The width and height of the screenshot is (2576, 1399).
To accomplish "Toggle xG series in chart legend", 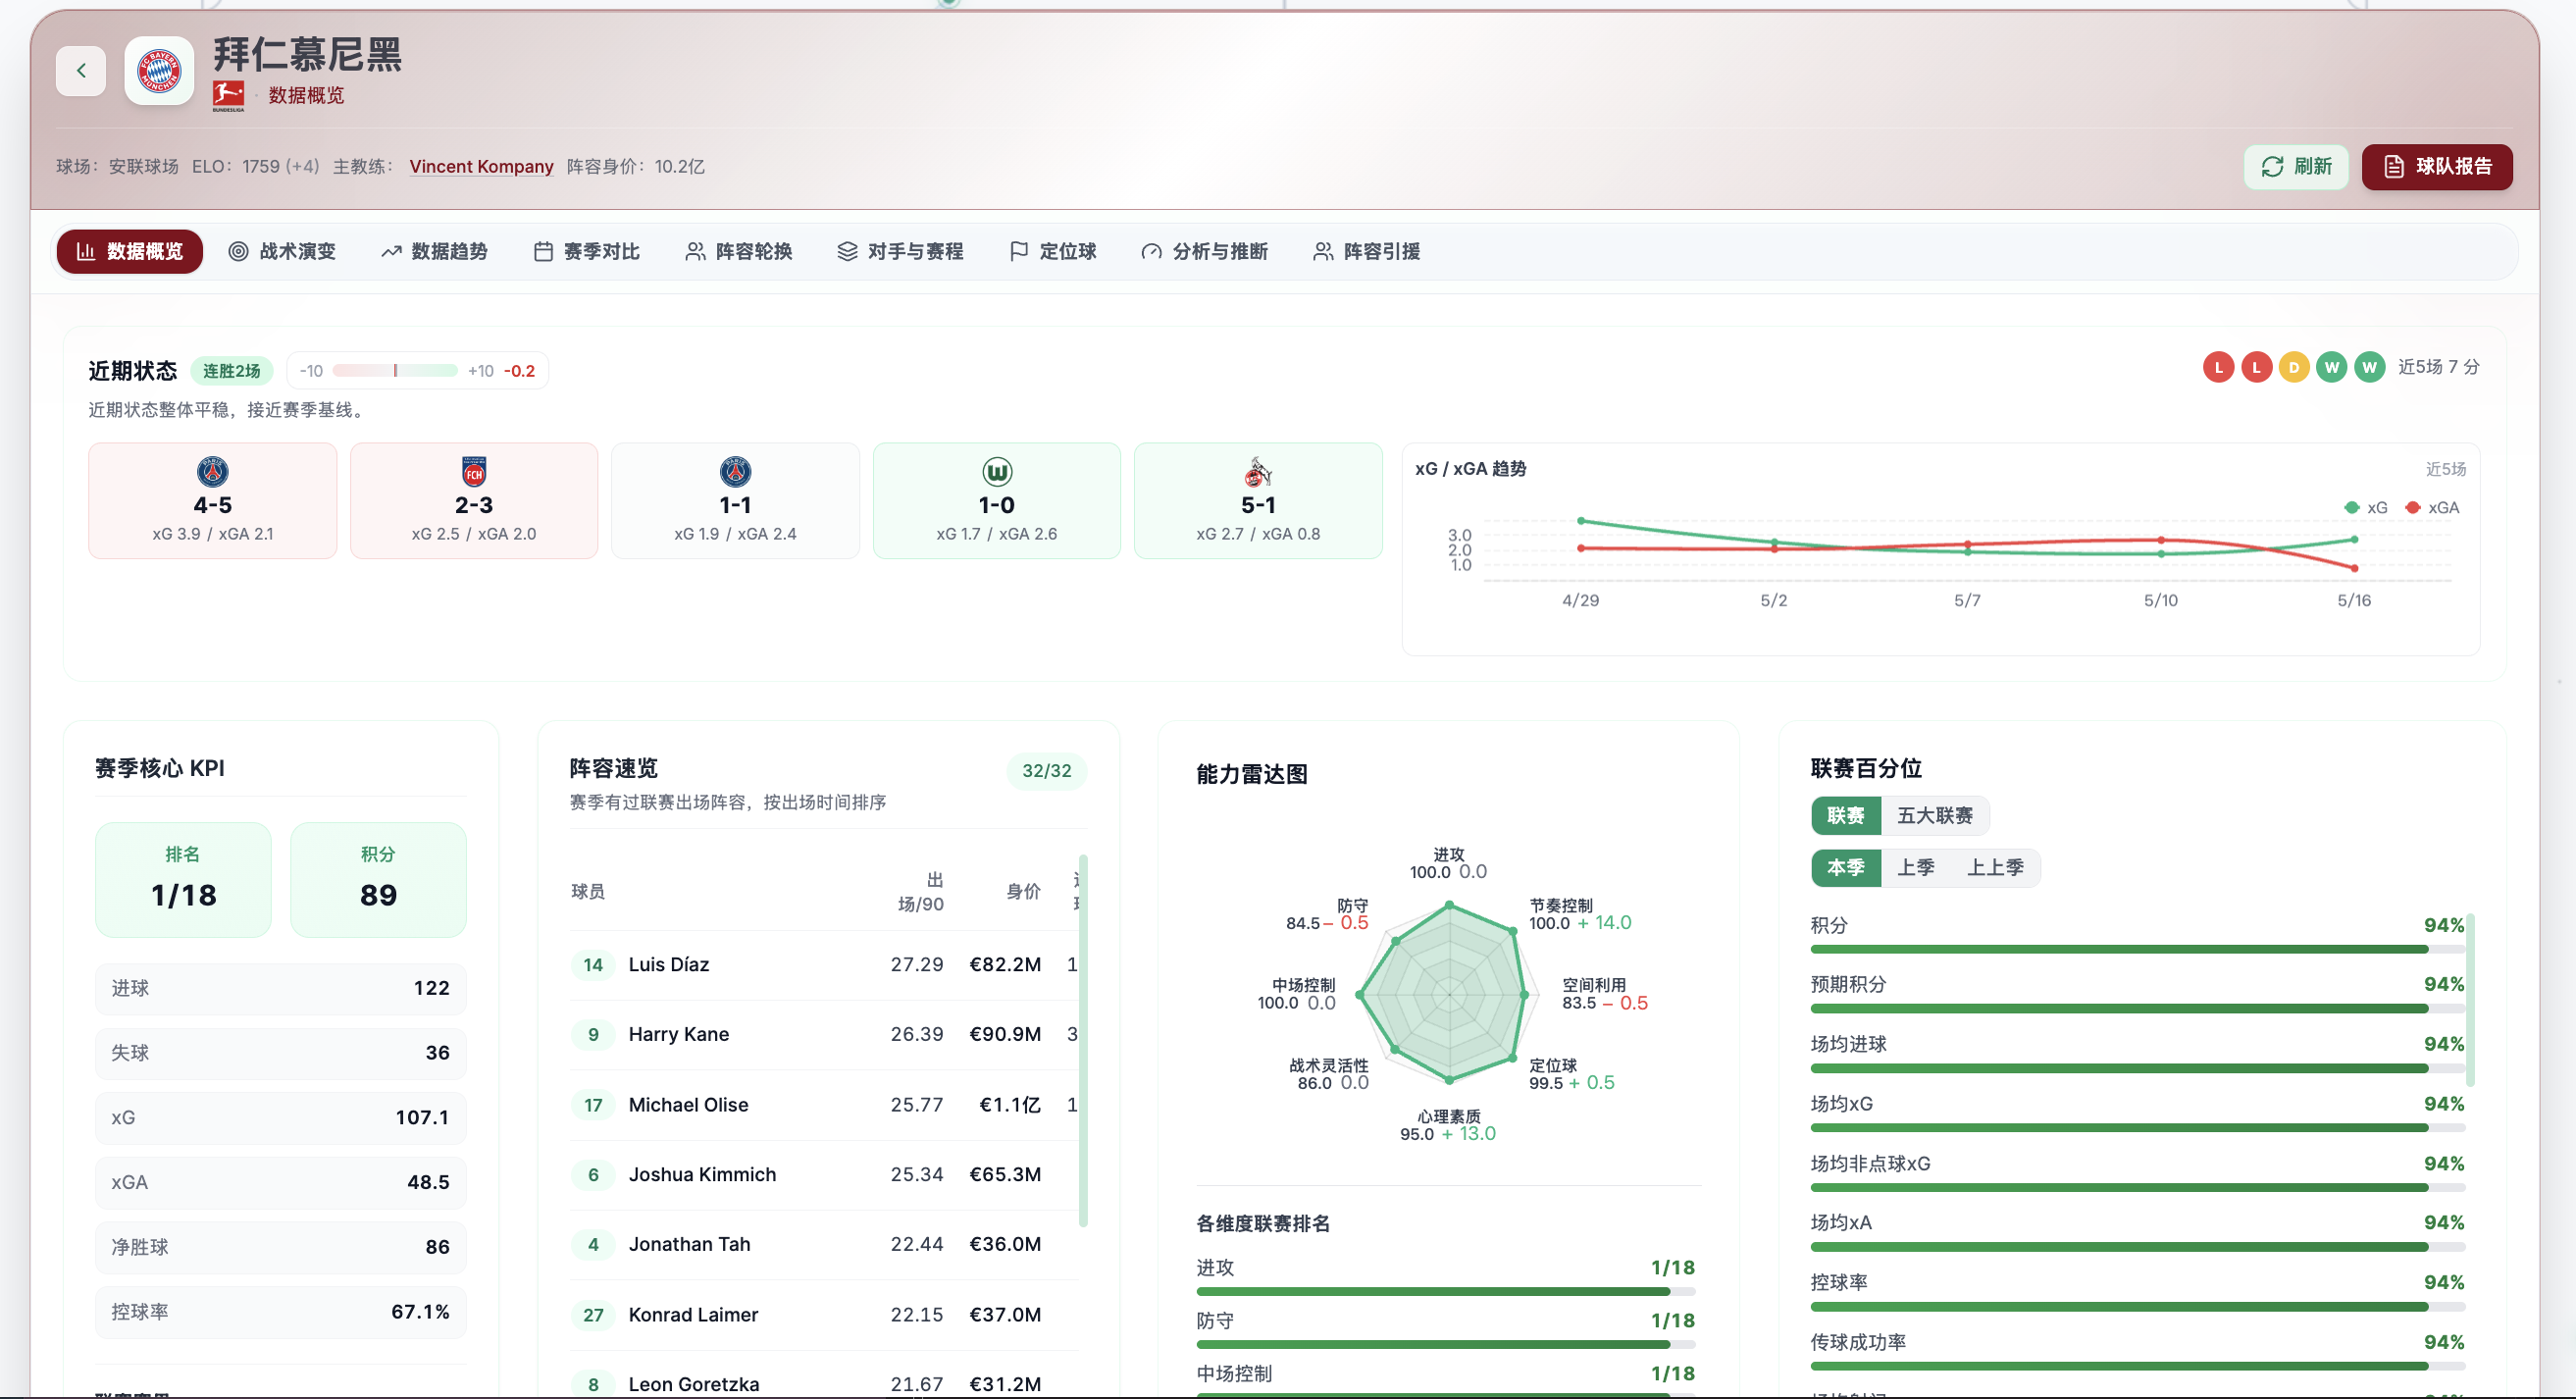I will coord(2366,507).
